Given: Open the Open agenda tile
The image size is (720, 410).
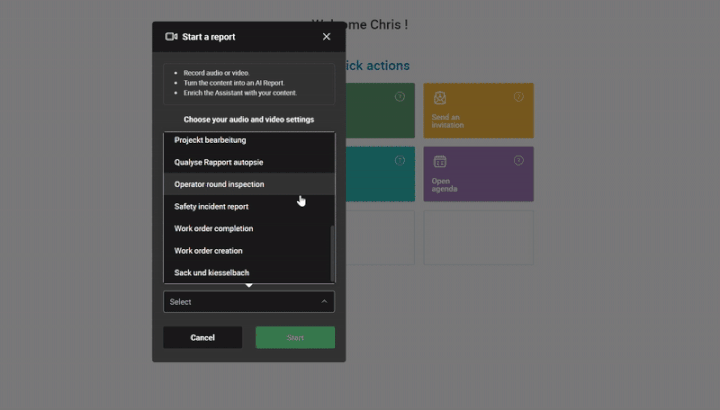Looking at the screenshot, I should tap(478, 174).
